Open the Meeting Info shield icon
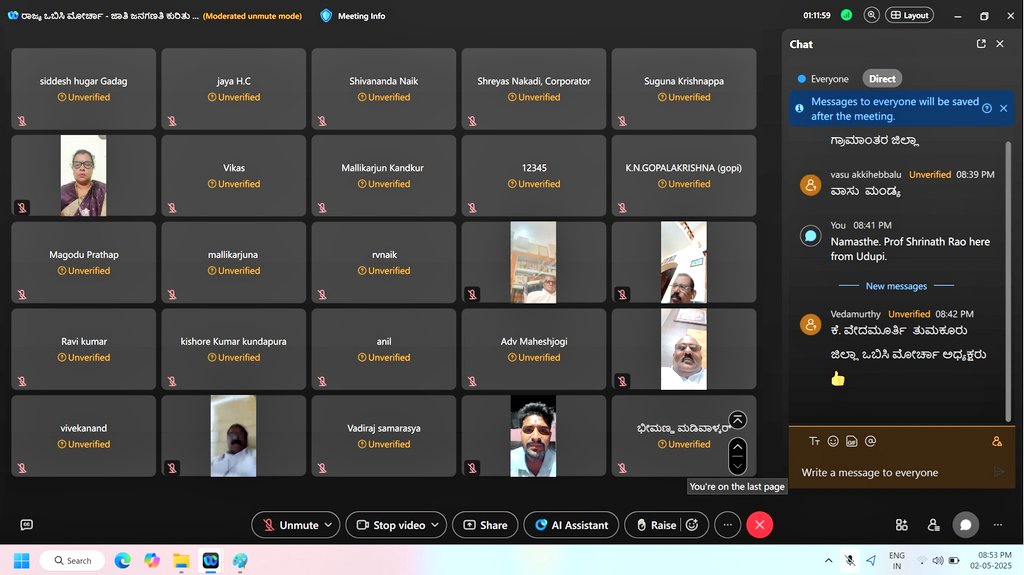This screenshot has width=1024, height=575. coord(326,16)
